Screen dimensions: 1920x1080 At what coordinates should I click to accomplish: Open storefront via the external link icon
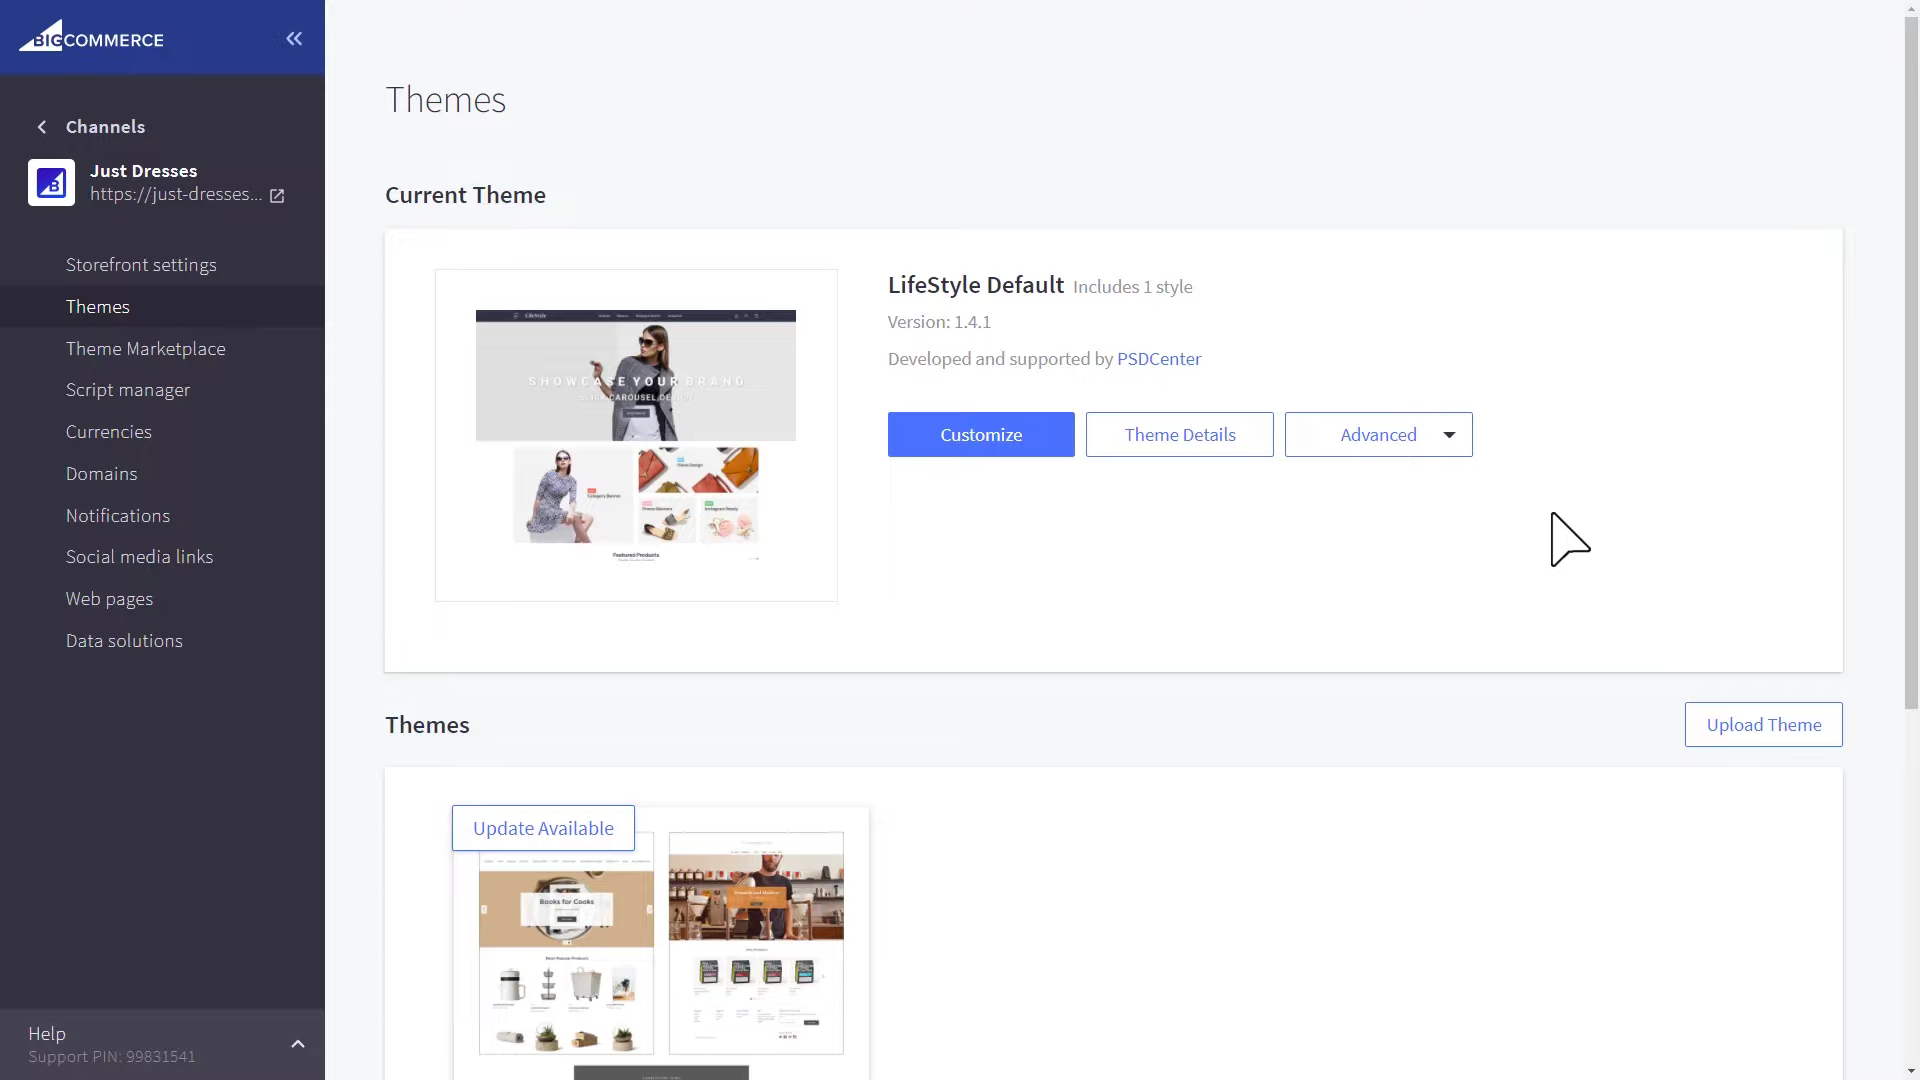[276, 197]
